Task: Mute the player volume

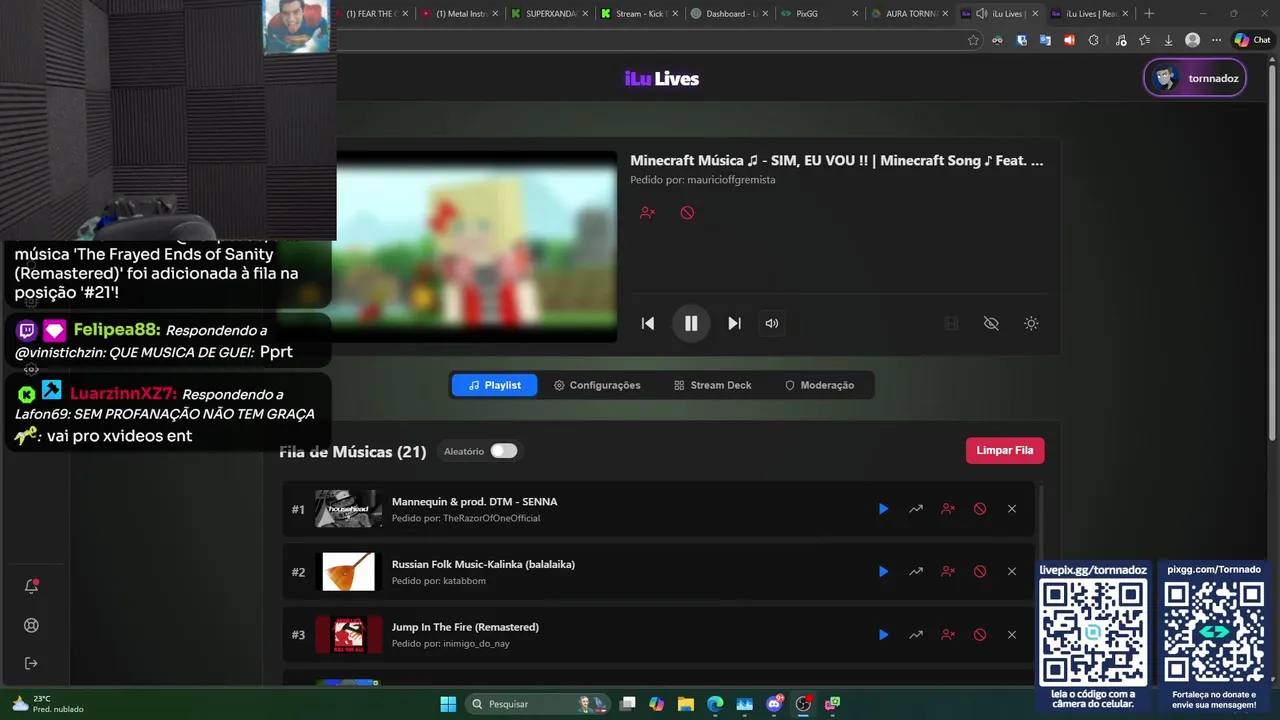Action: [x=772, y=323]
